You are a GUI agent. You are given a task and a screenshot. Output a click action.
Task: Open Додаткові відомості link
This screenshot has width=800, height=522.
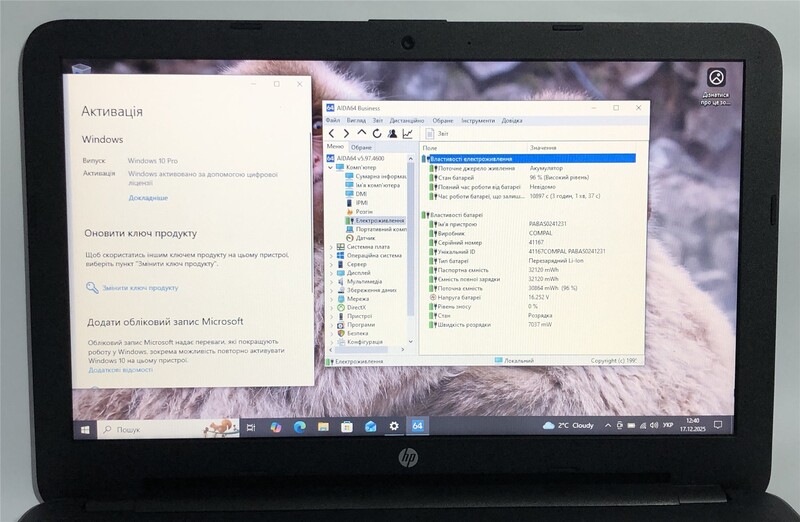pos(120,370)
